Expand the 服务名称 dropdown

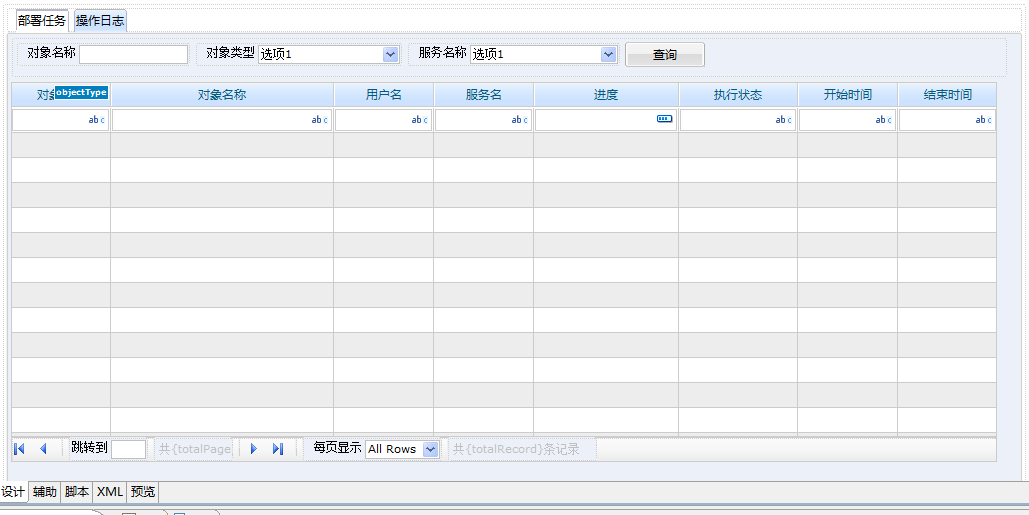[x=608, y=54]
